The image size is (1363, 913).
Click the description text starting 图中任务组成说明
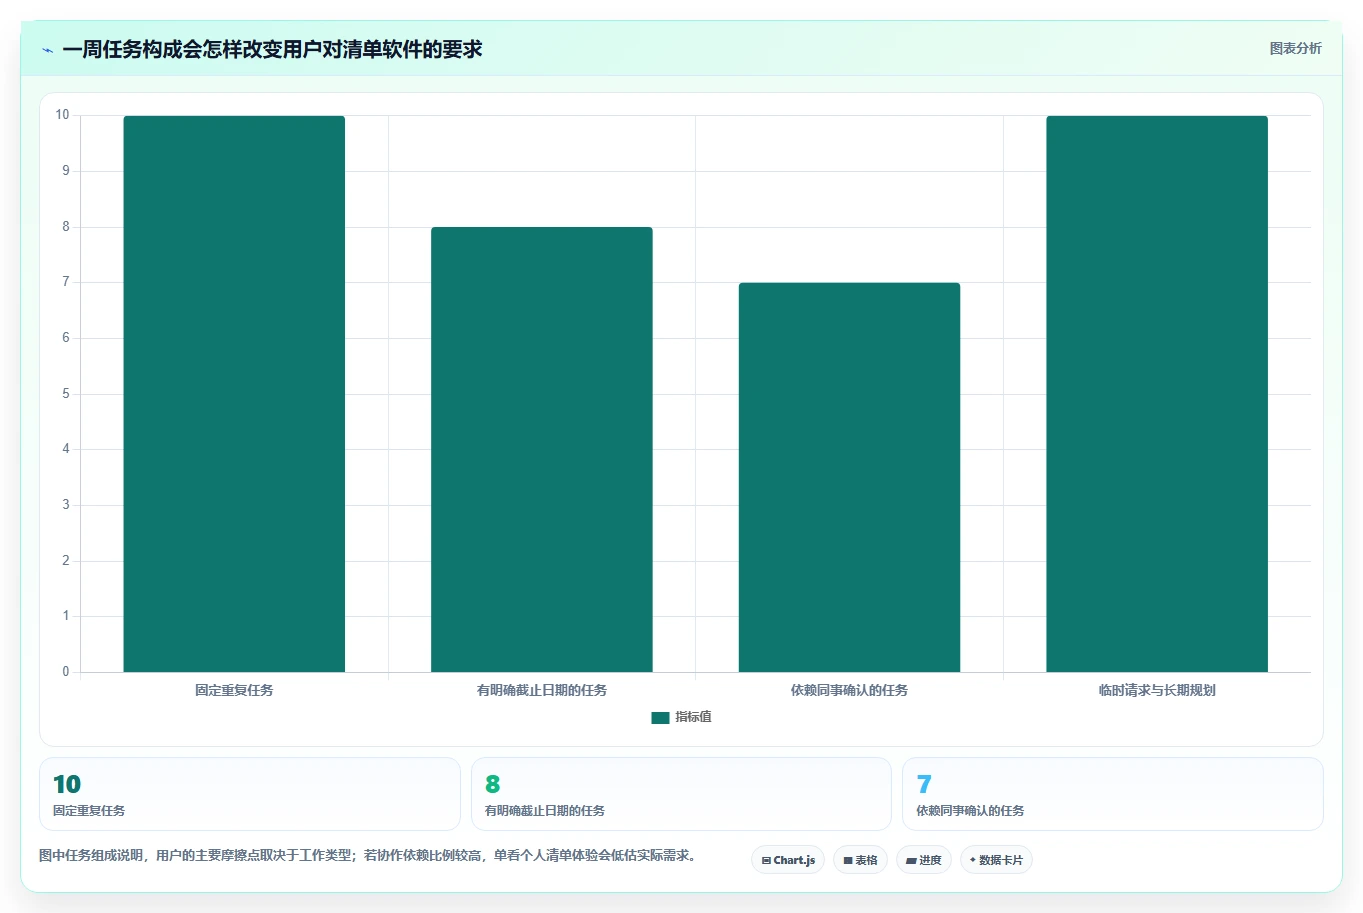click(368, 855)
